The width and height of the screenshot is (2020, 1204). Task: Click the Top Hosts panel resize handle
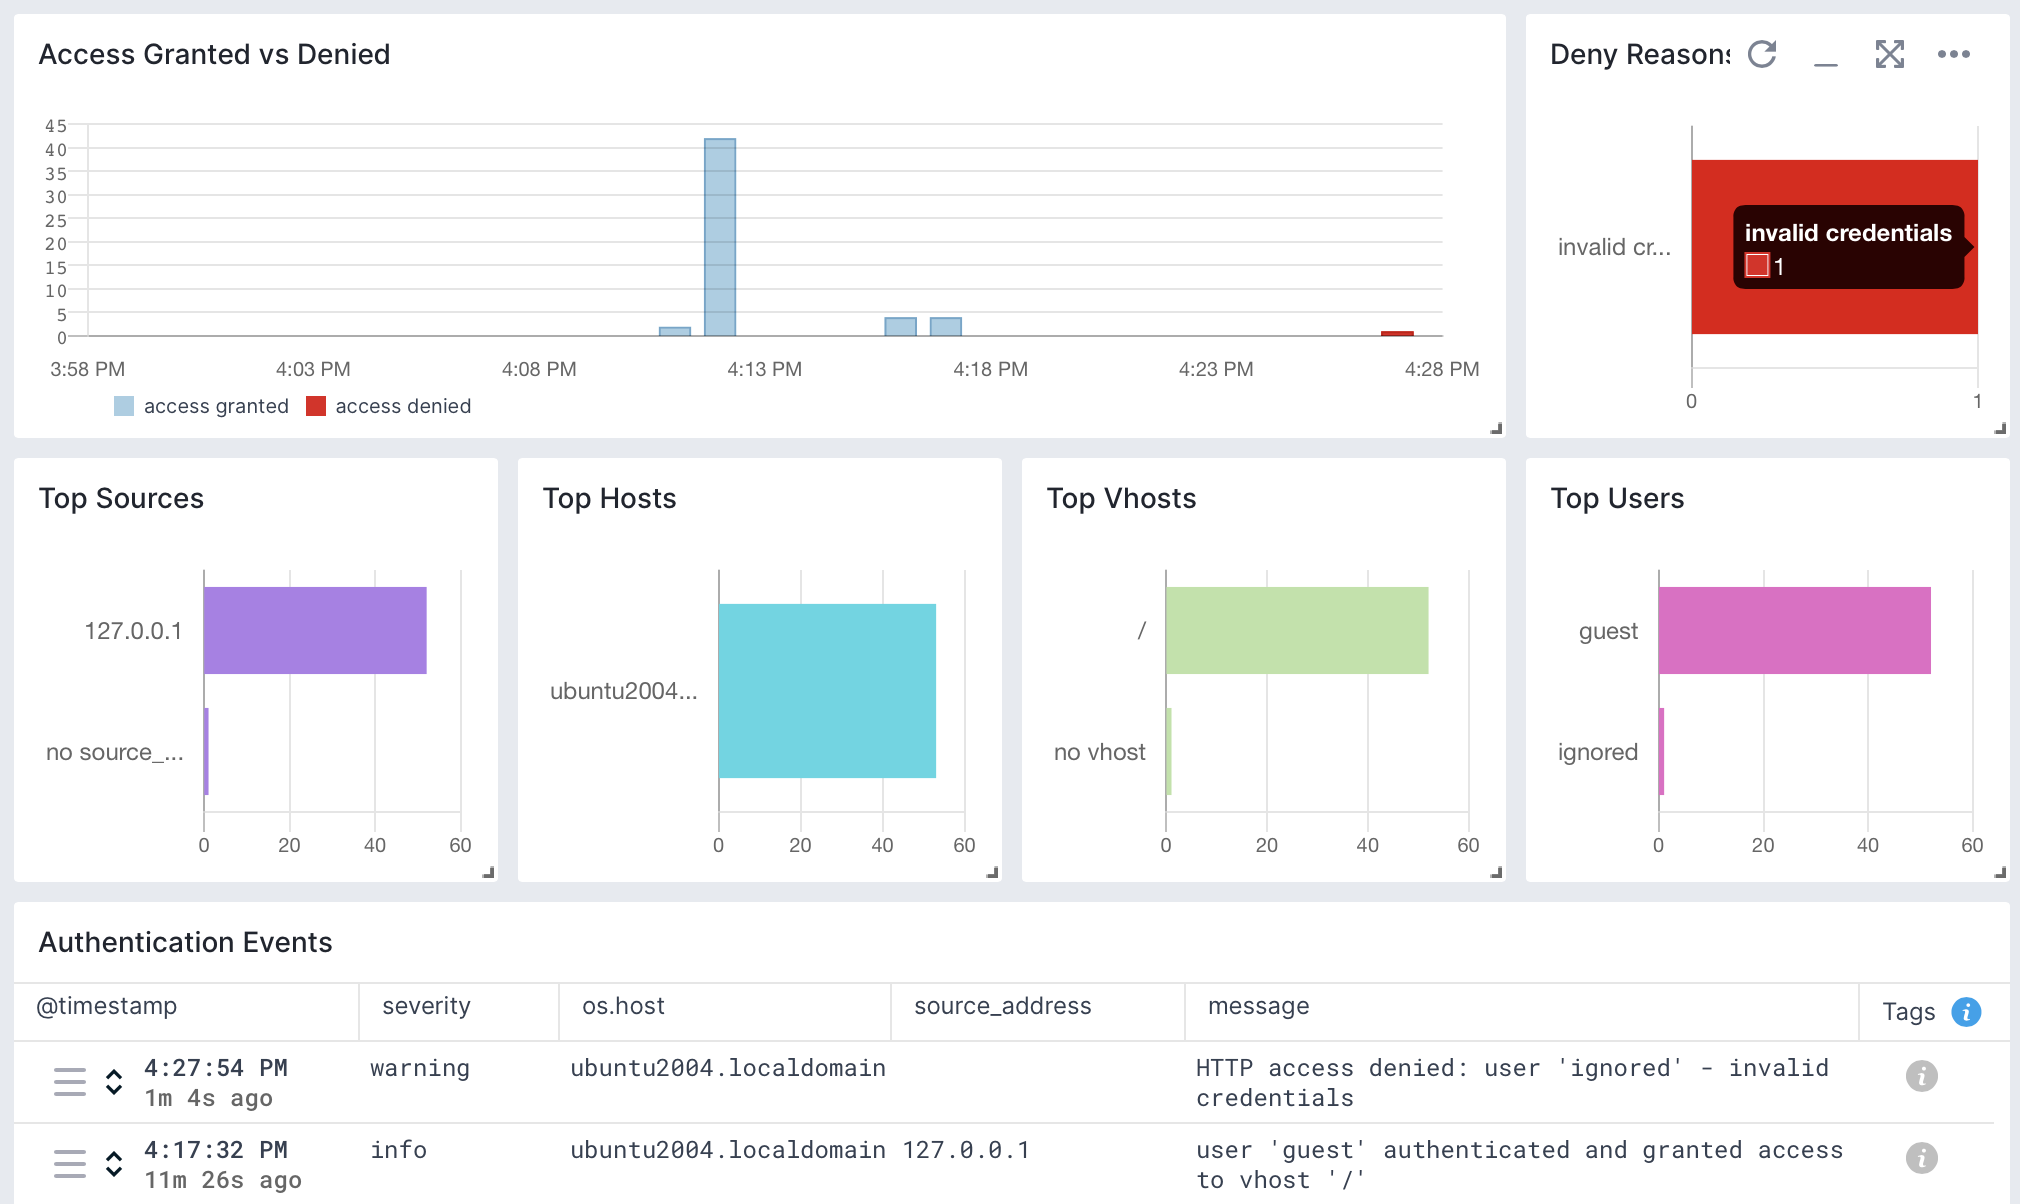[x=992, y=872]
